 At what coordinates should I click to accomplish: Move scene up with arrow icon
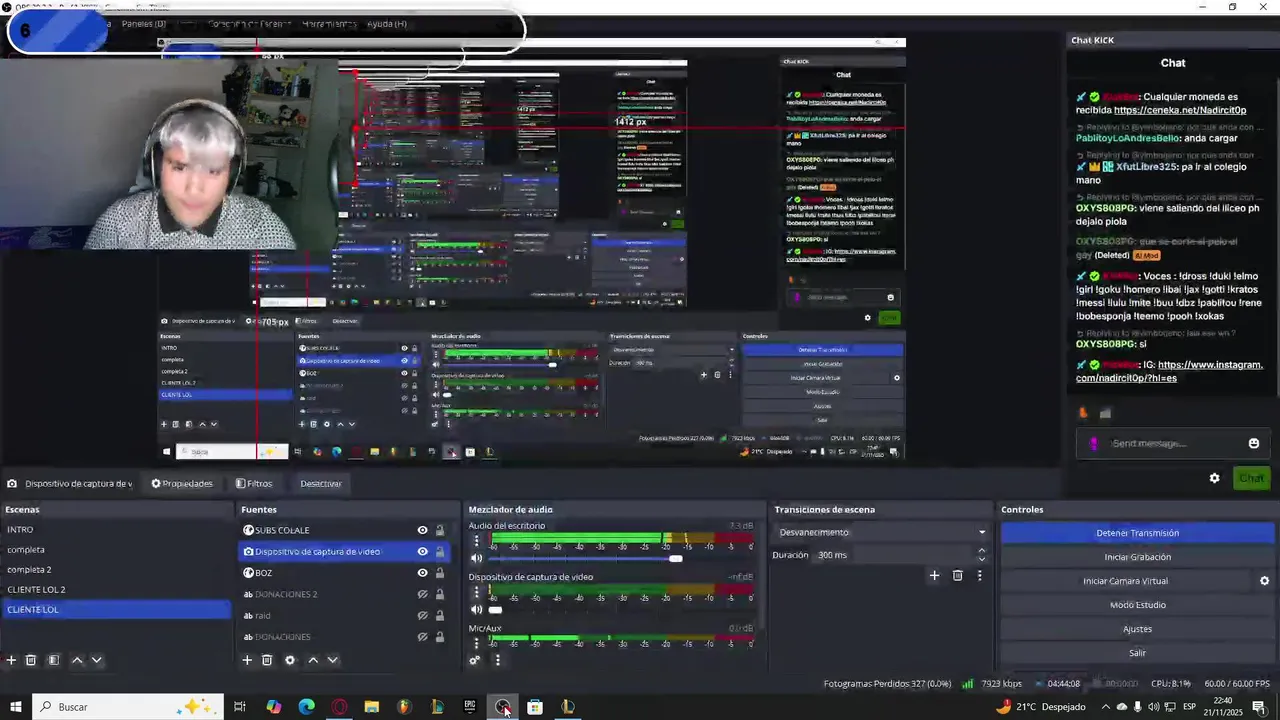pyautogui.click(x=77, y=660)
